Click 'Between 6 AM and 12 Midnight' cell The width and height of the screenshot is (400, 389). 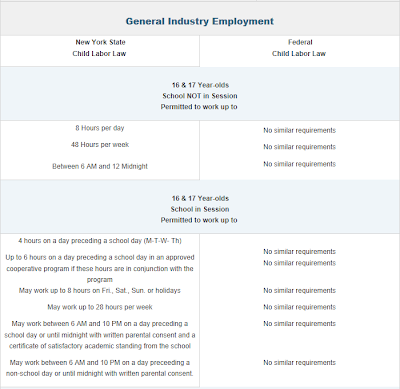(100, 166)
